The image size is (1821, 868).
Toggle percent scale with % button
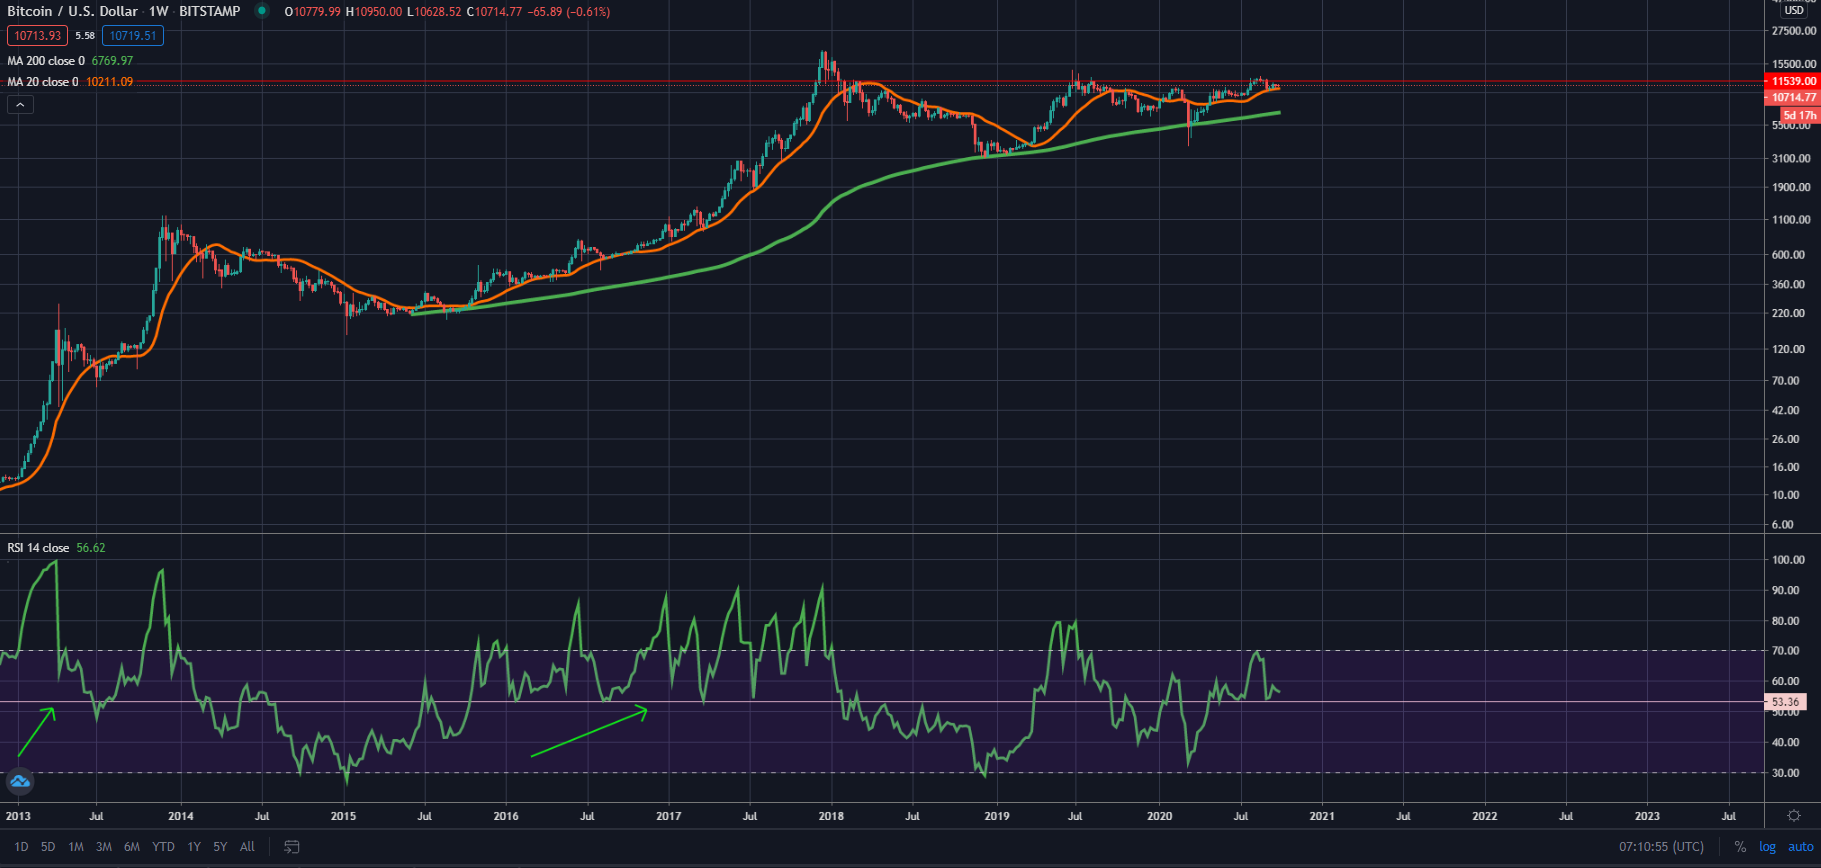click(1740, 847)
